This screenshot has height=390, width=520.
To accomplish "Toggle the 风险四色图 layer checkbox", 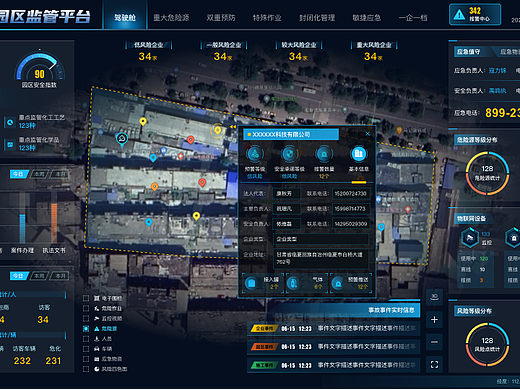I will click(x=86, y=369).
